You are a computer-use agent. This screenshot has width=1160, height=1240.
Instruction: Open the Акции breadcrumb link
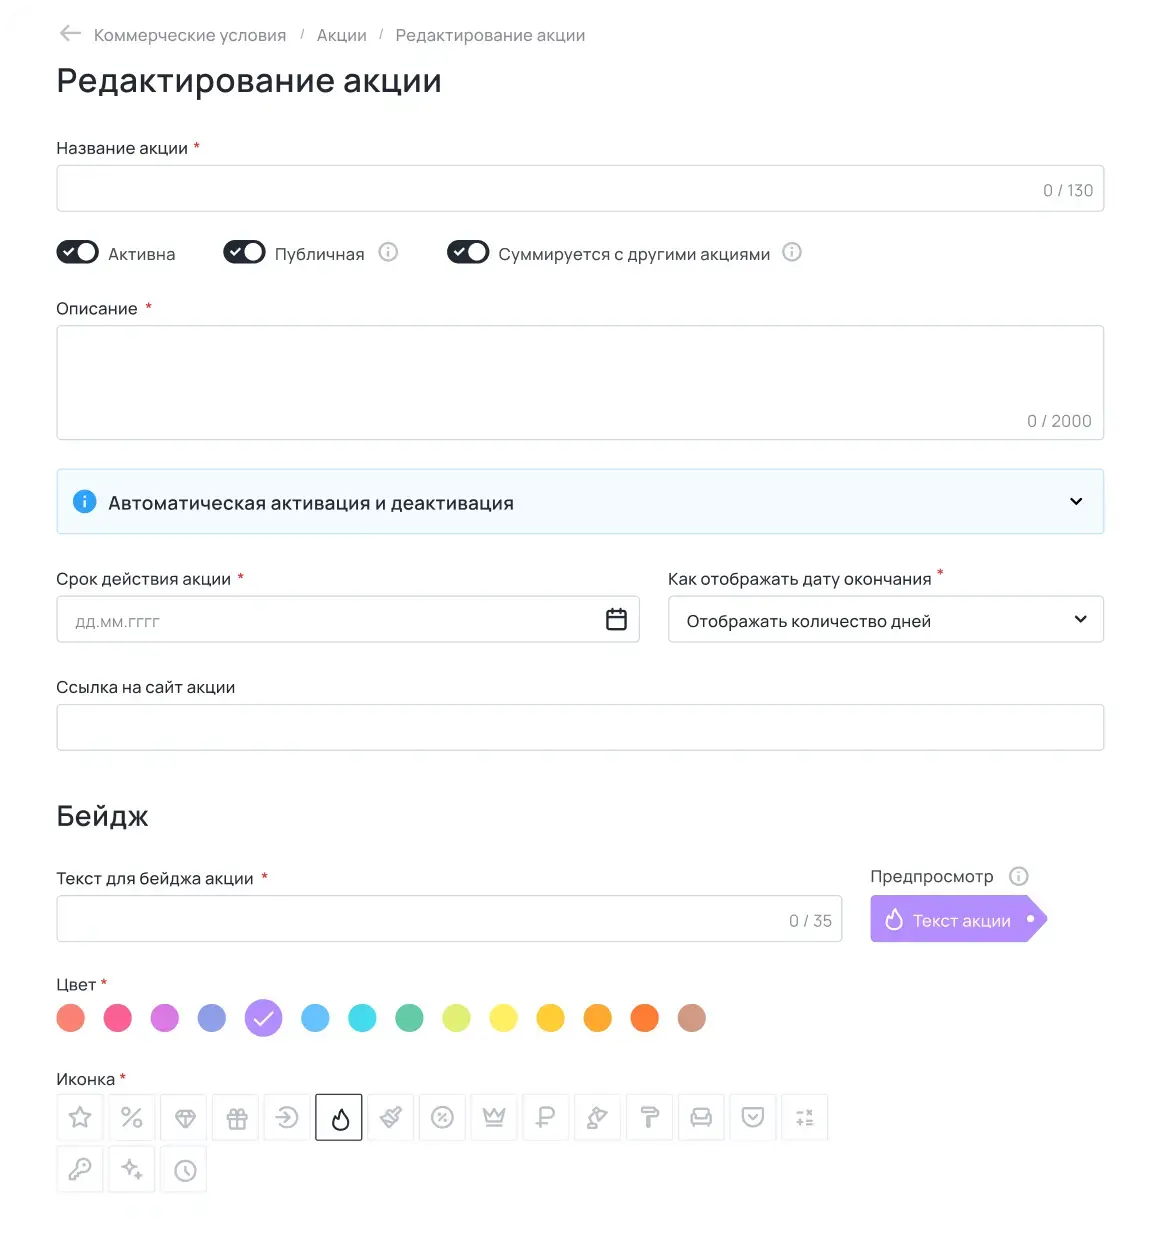(x=342, y=35)
